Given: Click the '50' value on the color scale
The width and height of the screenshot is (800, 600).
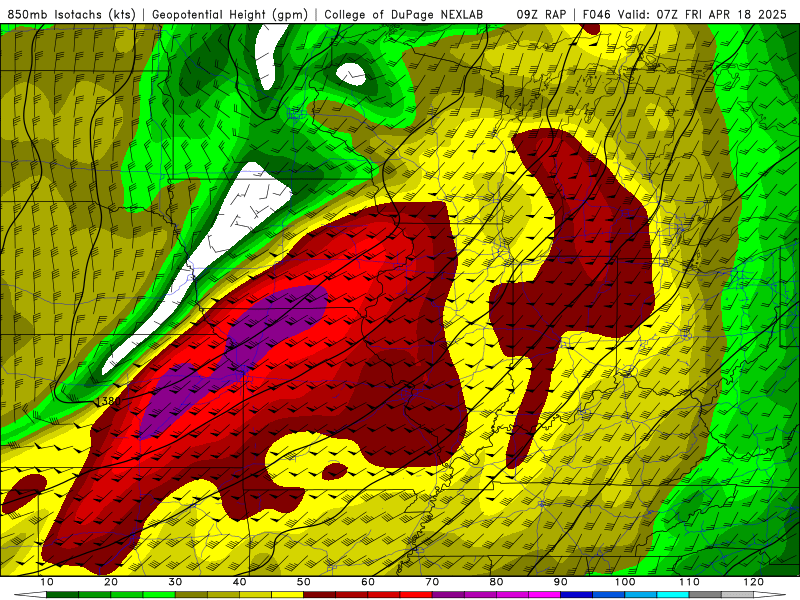Looking at the screenshot, I should click(x=304, y=582).
